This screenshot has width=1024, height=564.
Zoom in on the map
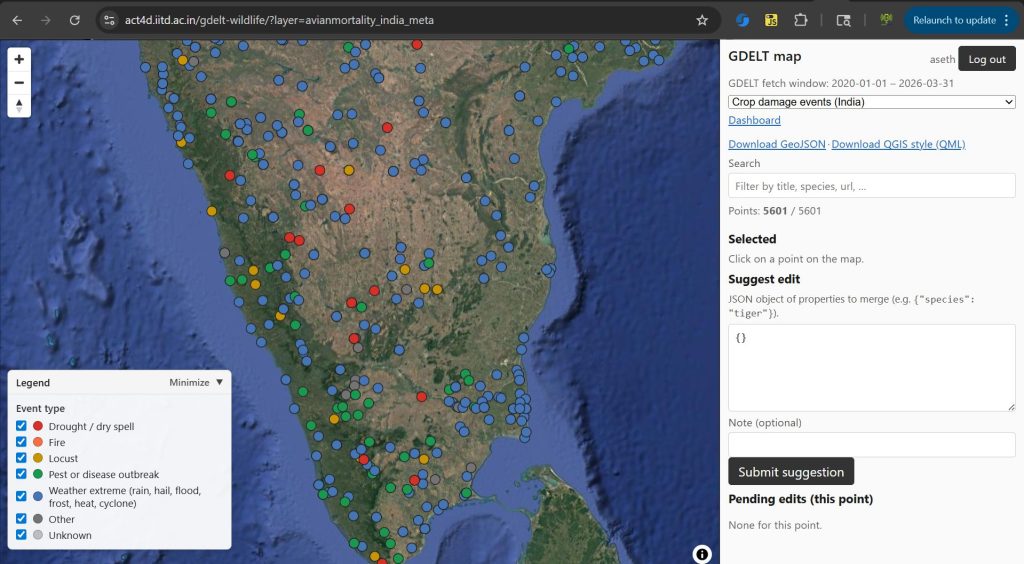point(19,60)
